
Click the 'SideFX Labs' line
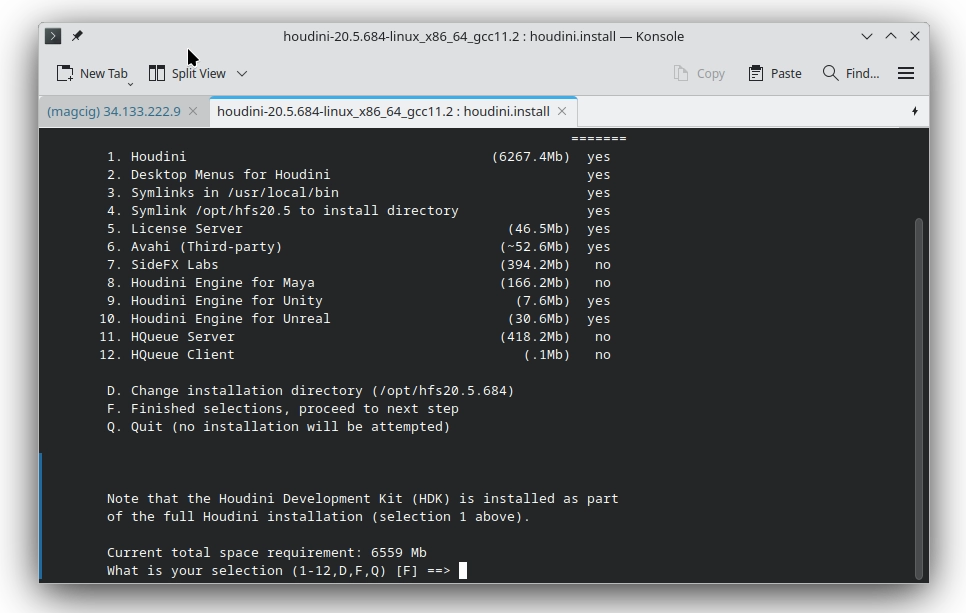359,265
